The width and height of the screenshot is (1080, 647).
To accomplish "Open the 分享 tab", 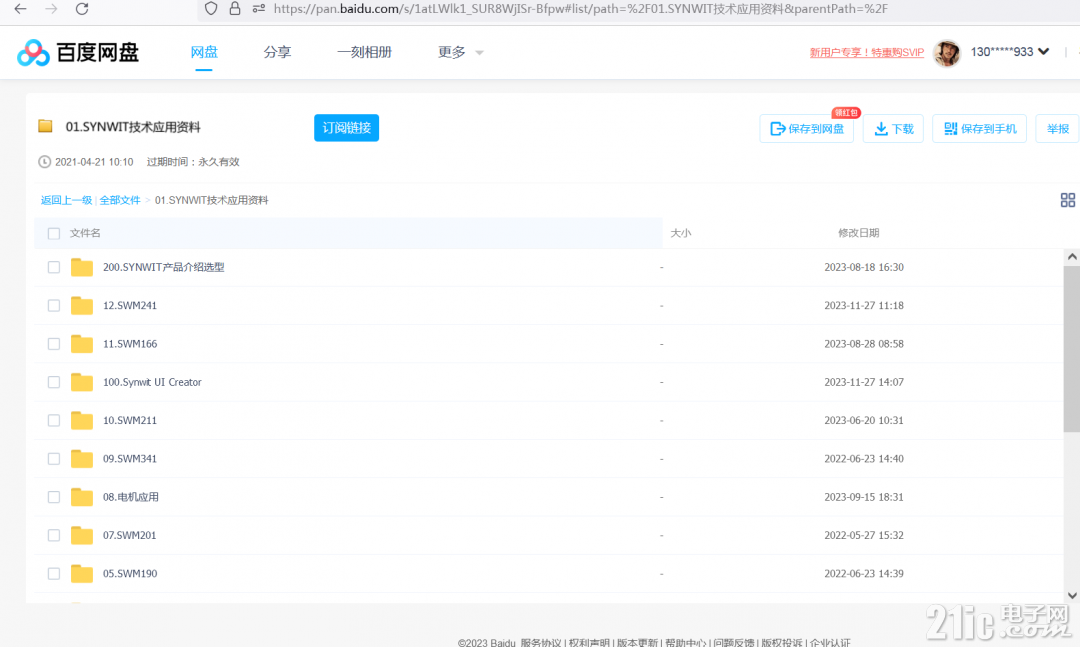I will [277, 52].
